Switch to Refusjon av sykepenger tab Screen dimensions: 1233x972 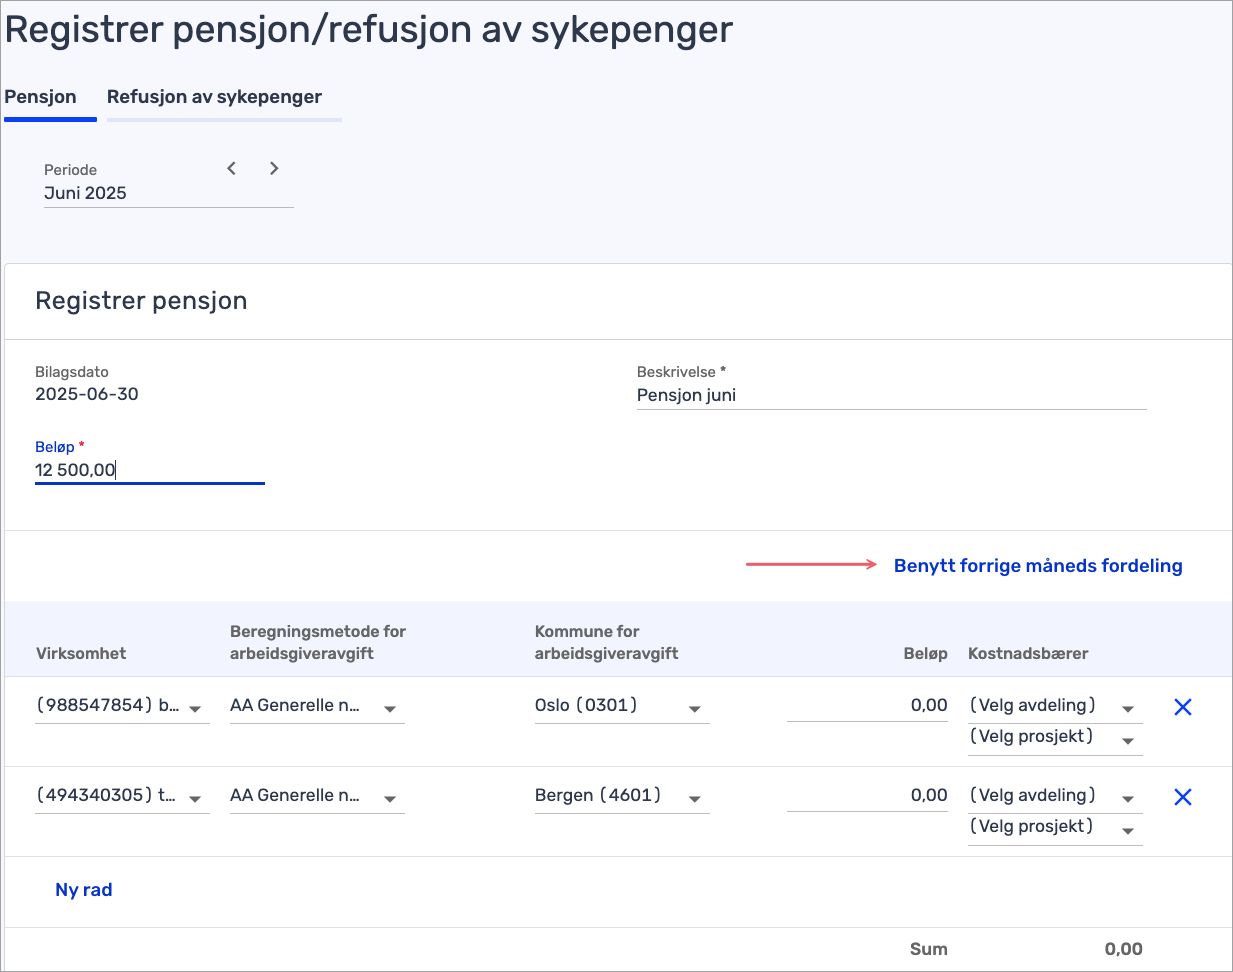[214, 97]
